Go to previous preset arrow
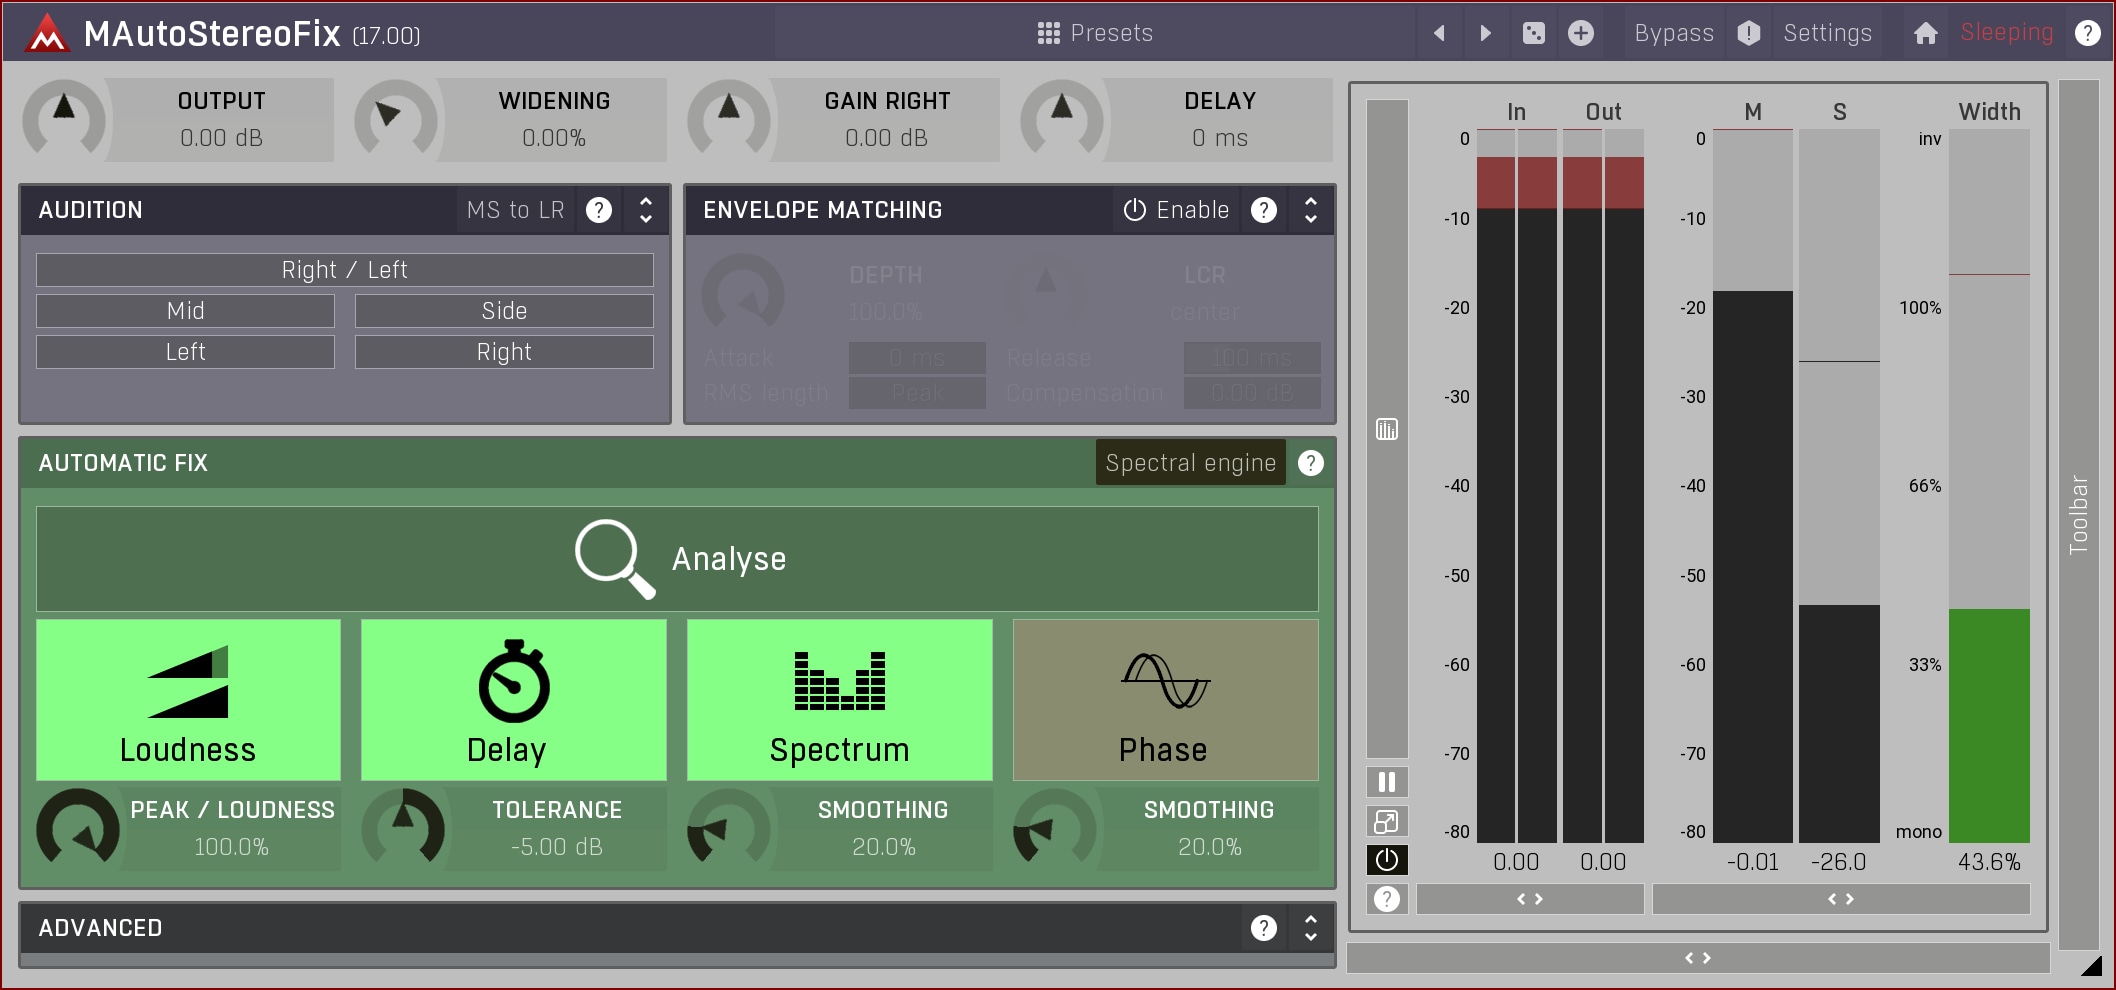Screen dimensions: 2116x990 [1439, 33]
